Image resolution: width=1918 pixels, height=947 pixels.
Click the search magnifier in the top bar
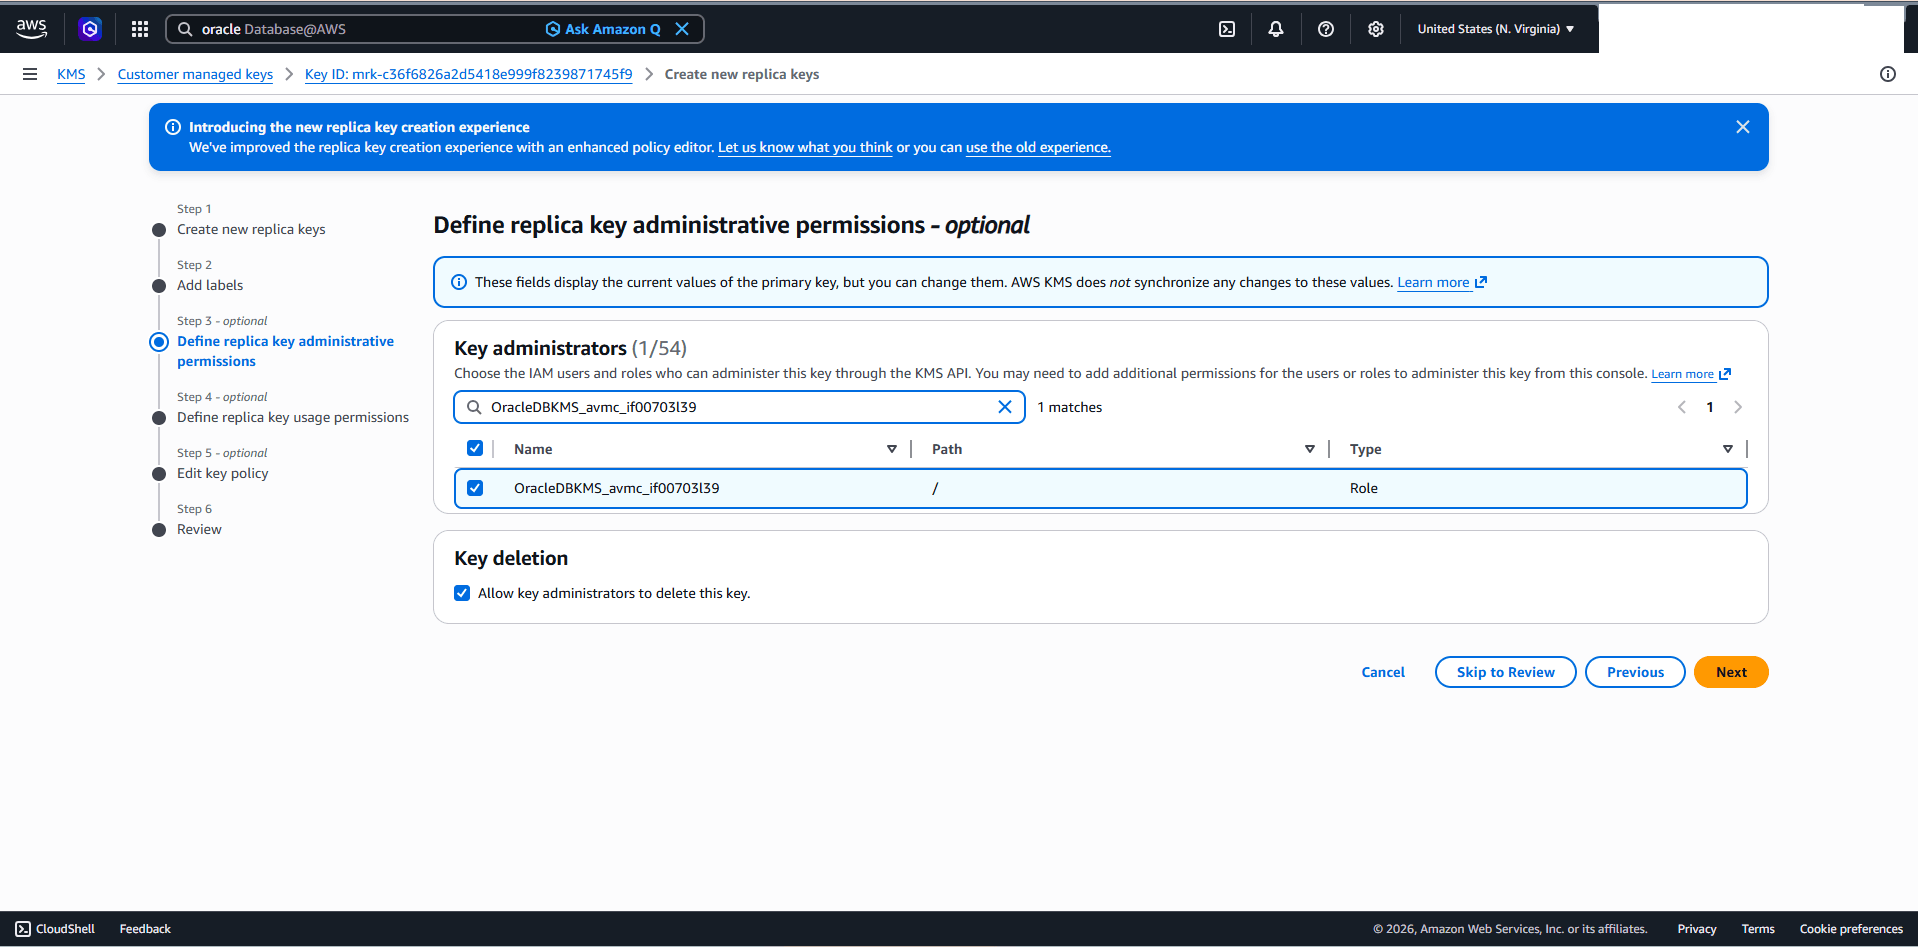(x=185, y=29)
